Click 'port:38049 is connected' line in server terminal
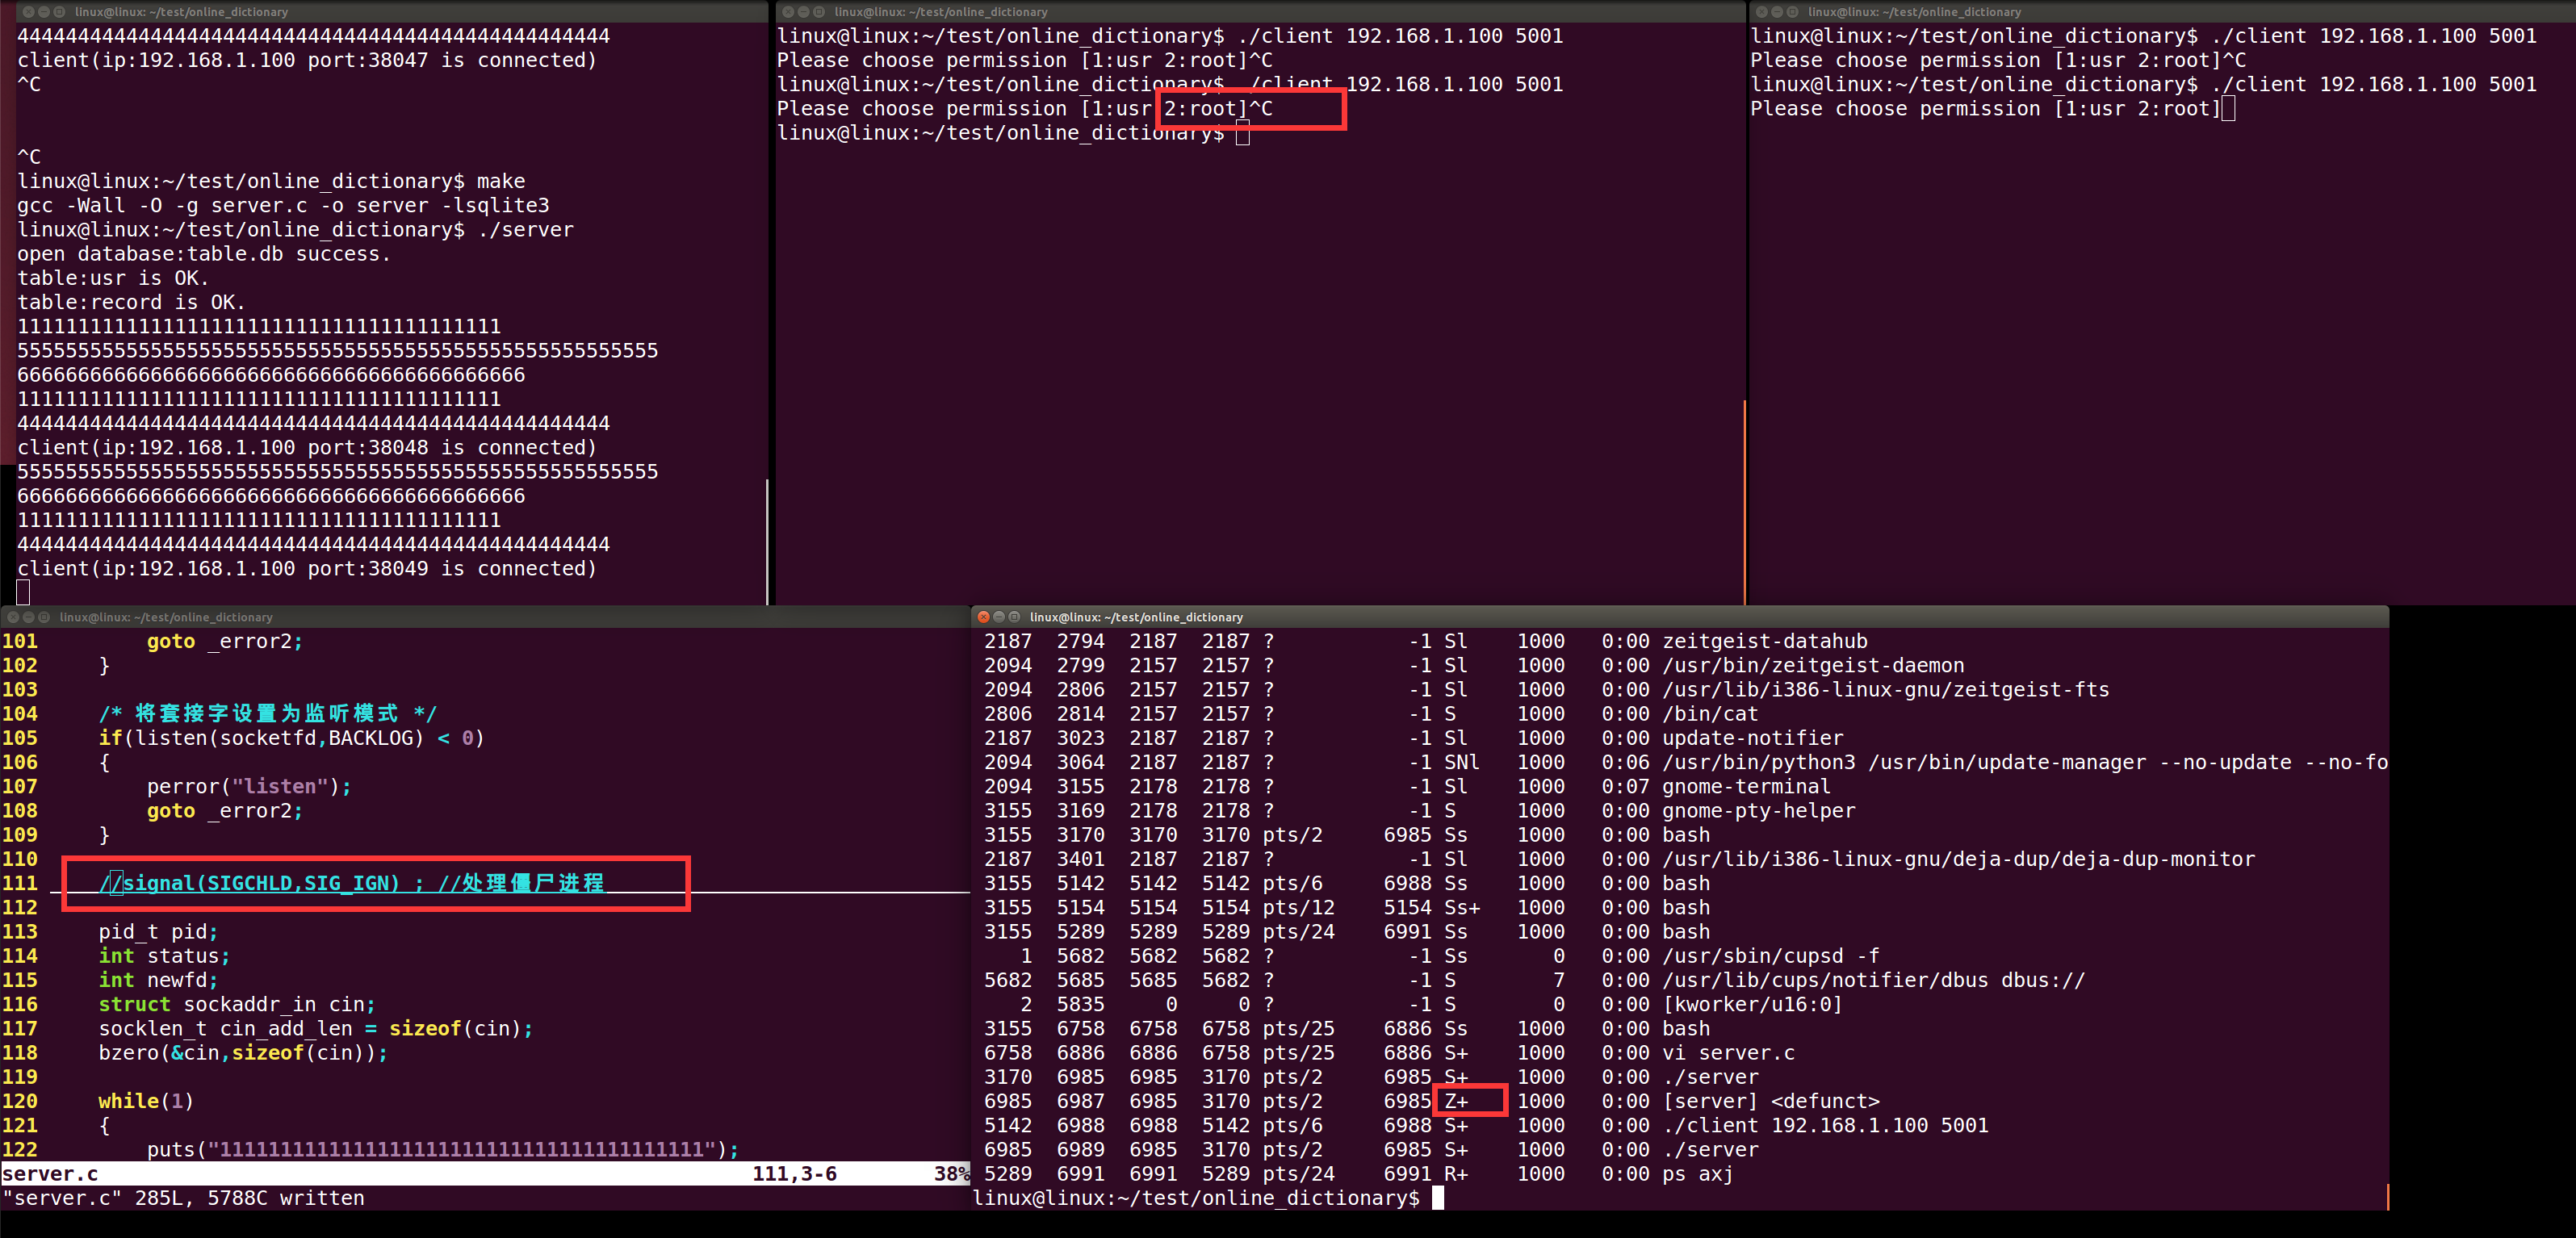 coord(307,568)
